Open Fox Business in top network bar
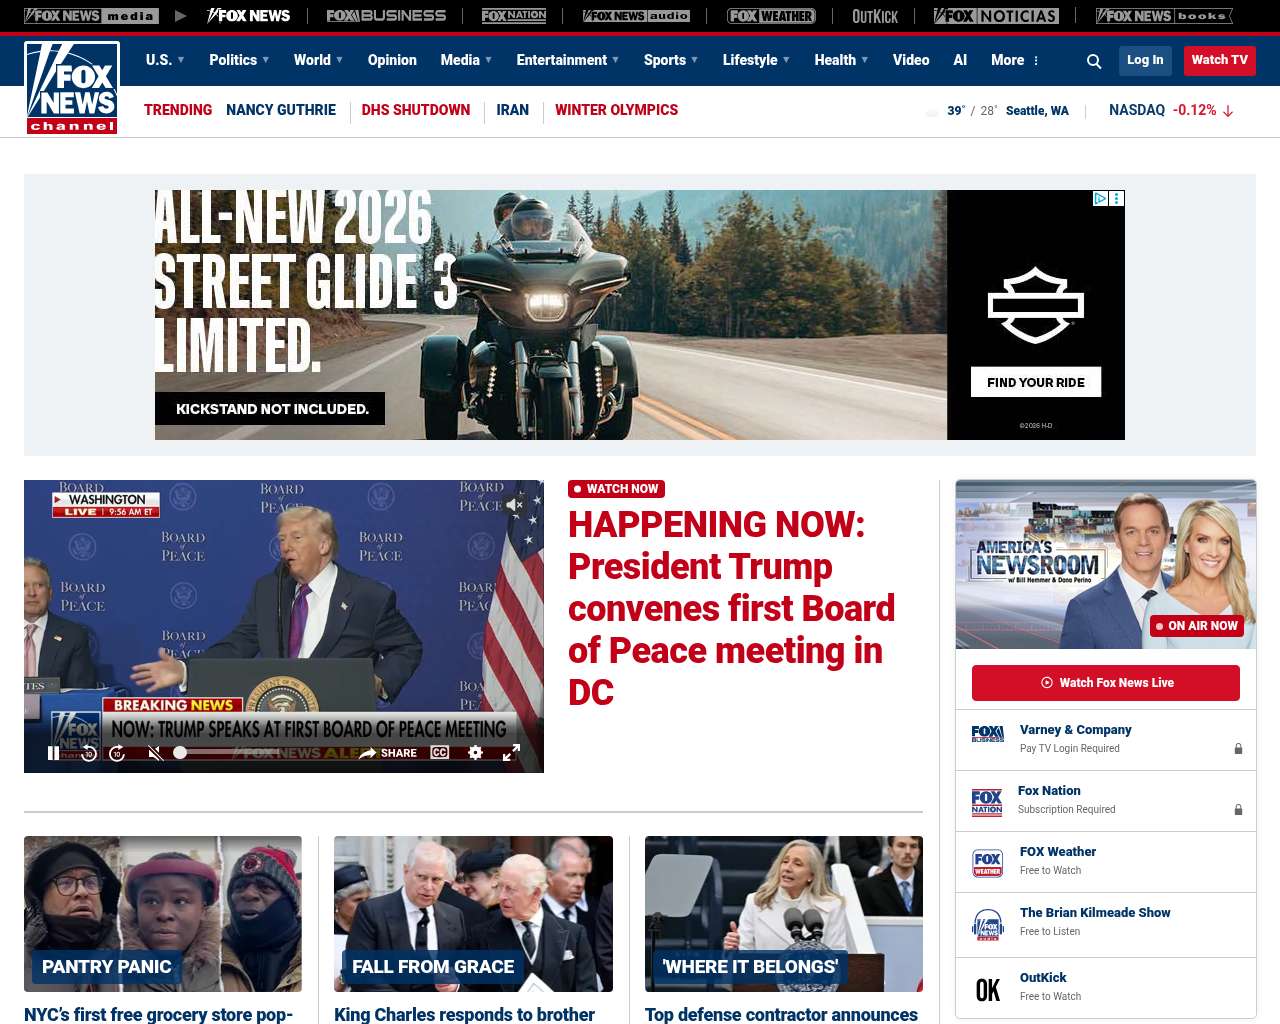 pos(386,16)
